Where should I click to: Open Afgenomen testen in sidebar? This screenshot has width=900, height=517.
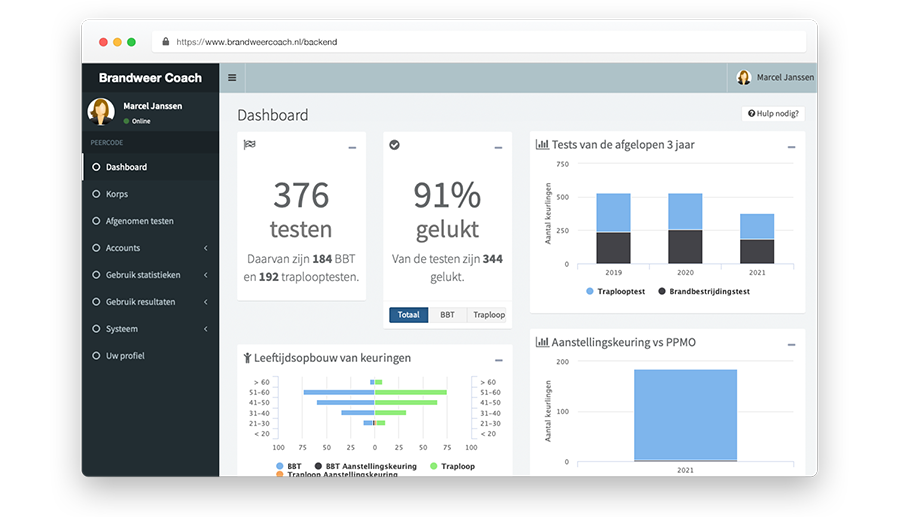coord(139,221)
